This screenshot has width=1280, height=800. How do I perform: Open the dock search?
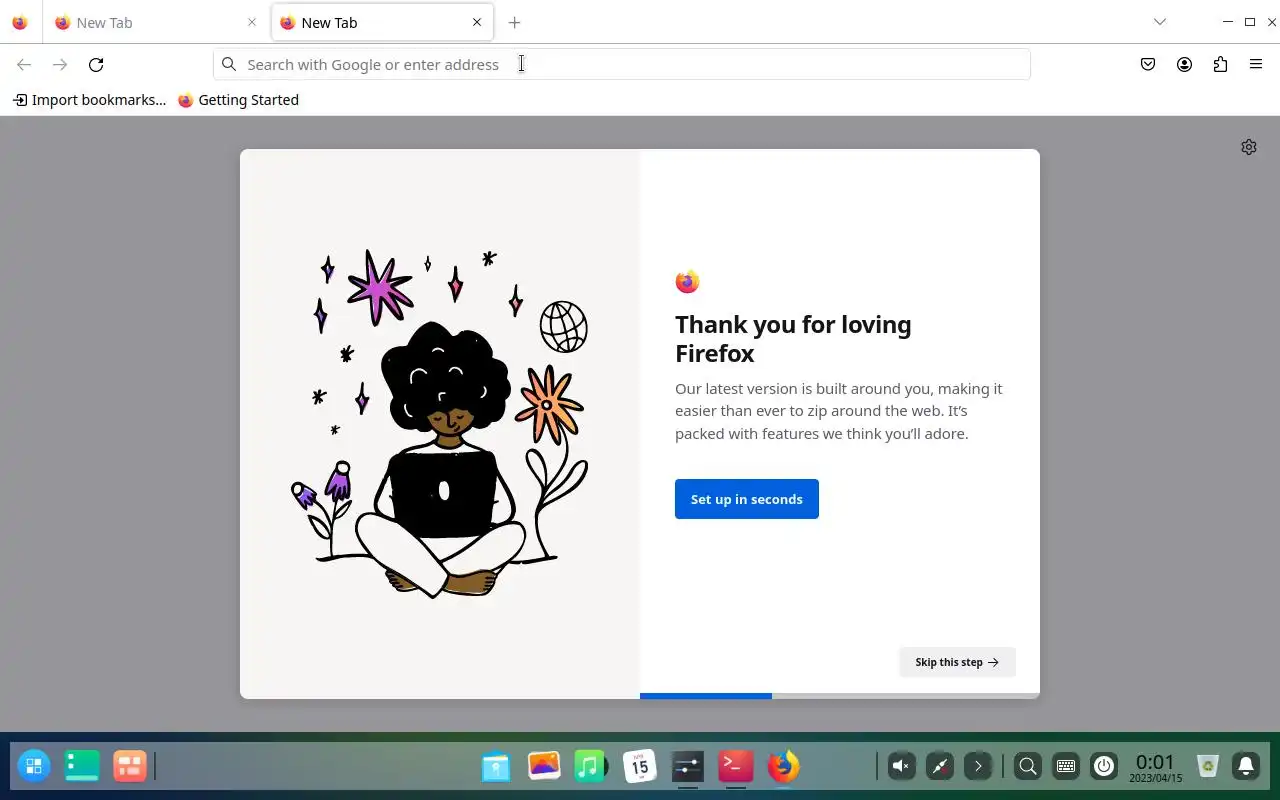[x=1027, y=767]
